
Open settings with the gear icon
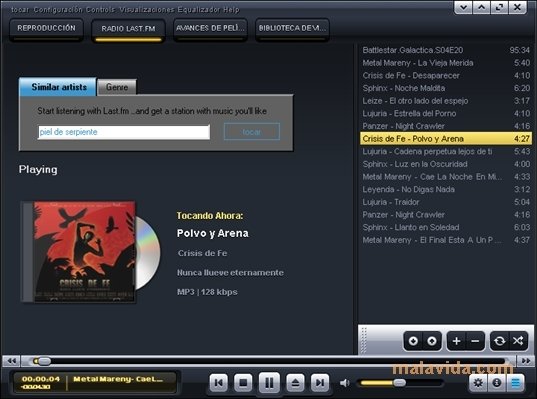coord(478,382)
